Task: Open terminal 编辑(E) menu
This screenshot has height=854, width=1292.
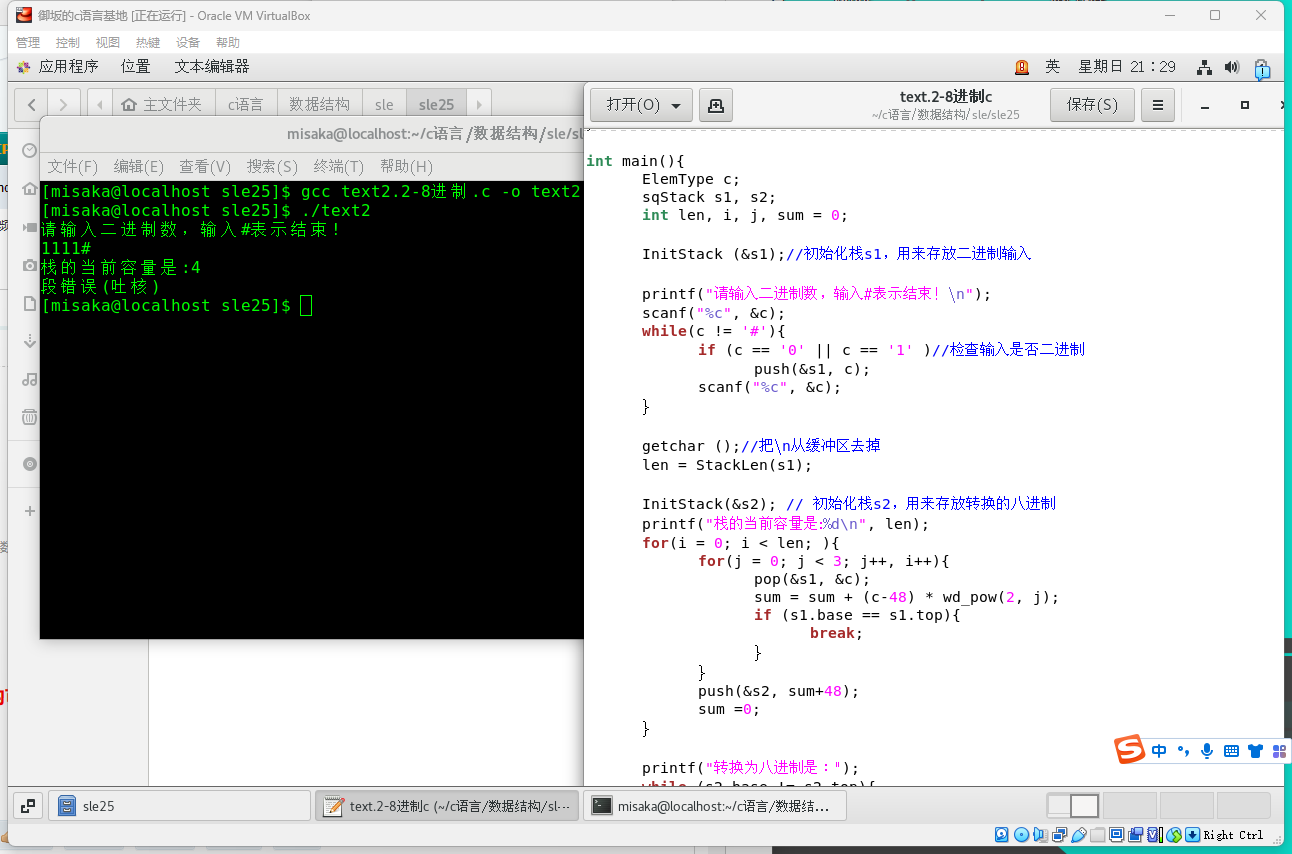Action: click(x=139, y=166)
